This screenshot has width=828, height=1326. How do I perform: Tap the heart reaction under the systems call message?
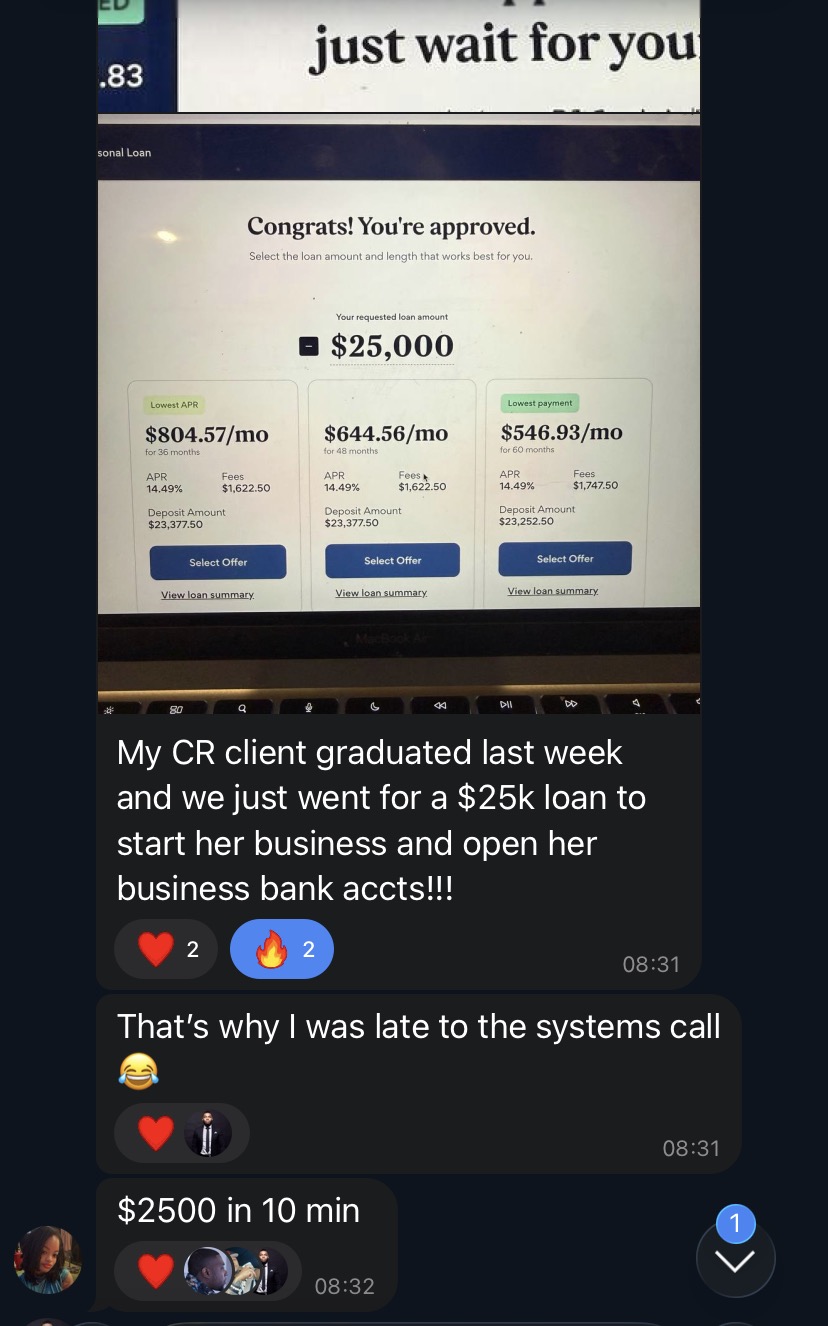point(156,1133)
